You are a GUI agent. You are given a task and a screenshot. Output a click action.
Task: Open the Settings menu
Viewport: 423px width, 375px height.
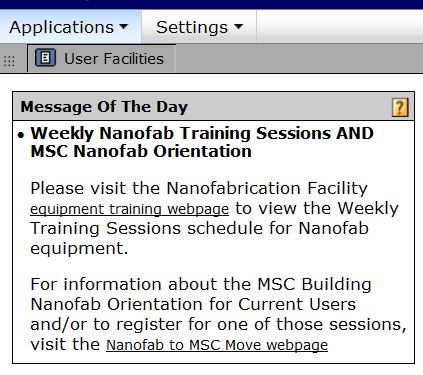click(x=199, y=27)
